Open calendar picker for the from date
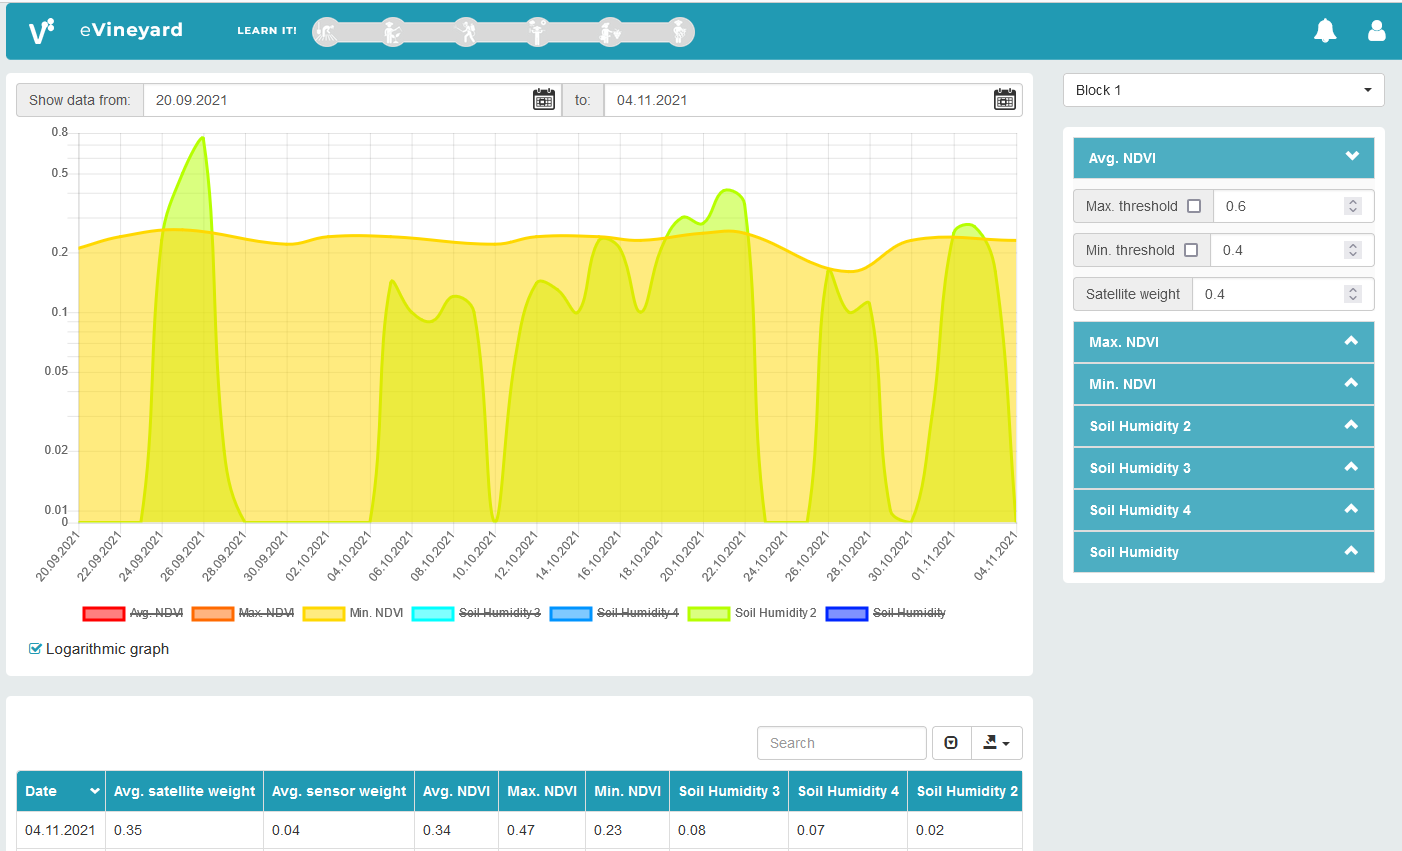Screen dimensions: 1402x851 544,100
